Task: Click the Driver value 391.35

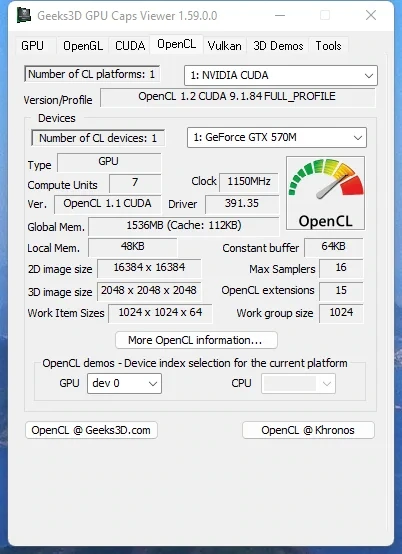Action: point(242,204)
